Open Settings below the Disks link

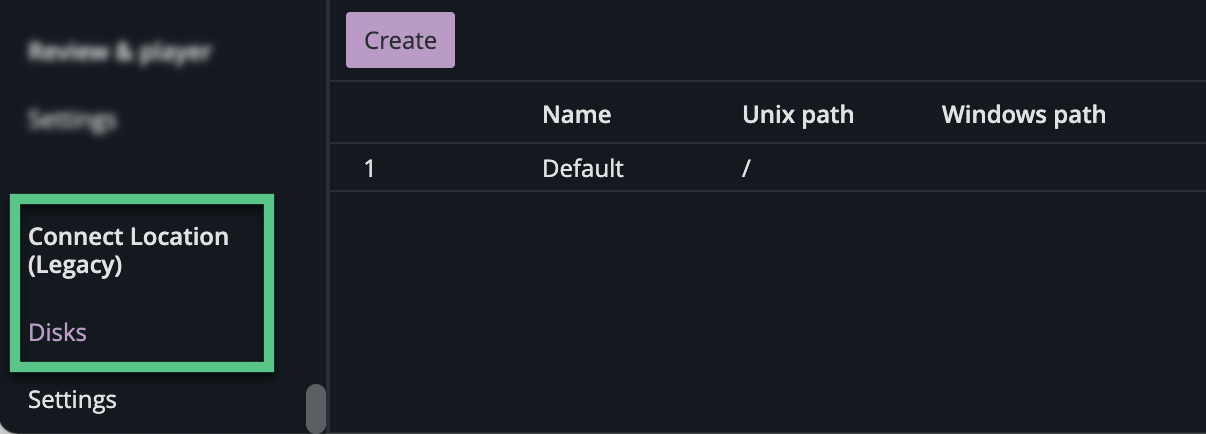click(72, 400)
